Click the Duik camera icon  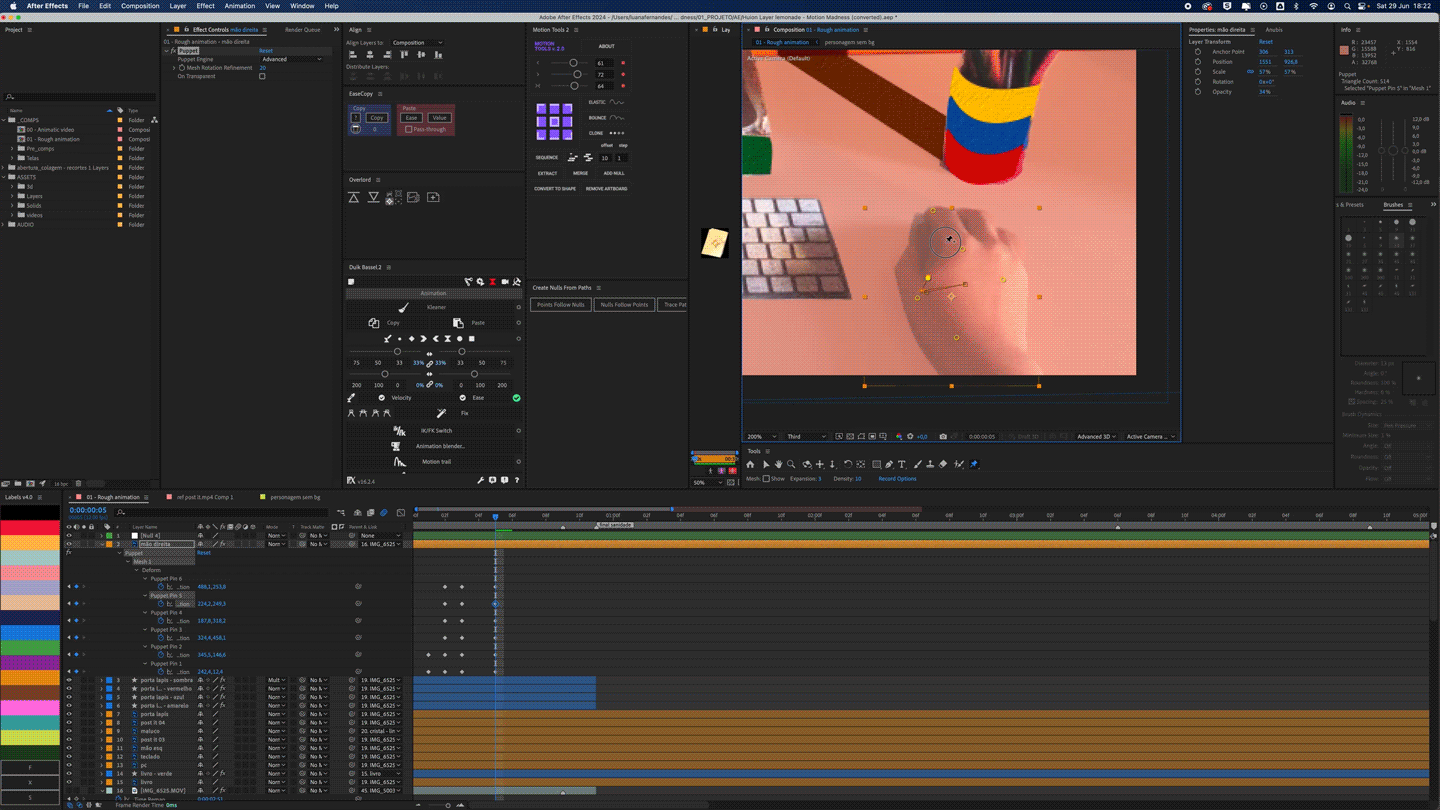click(505, 282)
